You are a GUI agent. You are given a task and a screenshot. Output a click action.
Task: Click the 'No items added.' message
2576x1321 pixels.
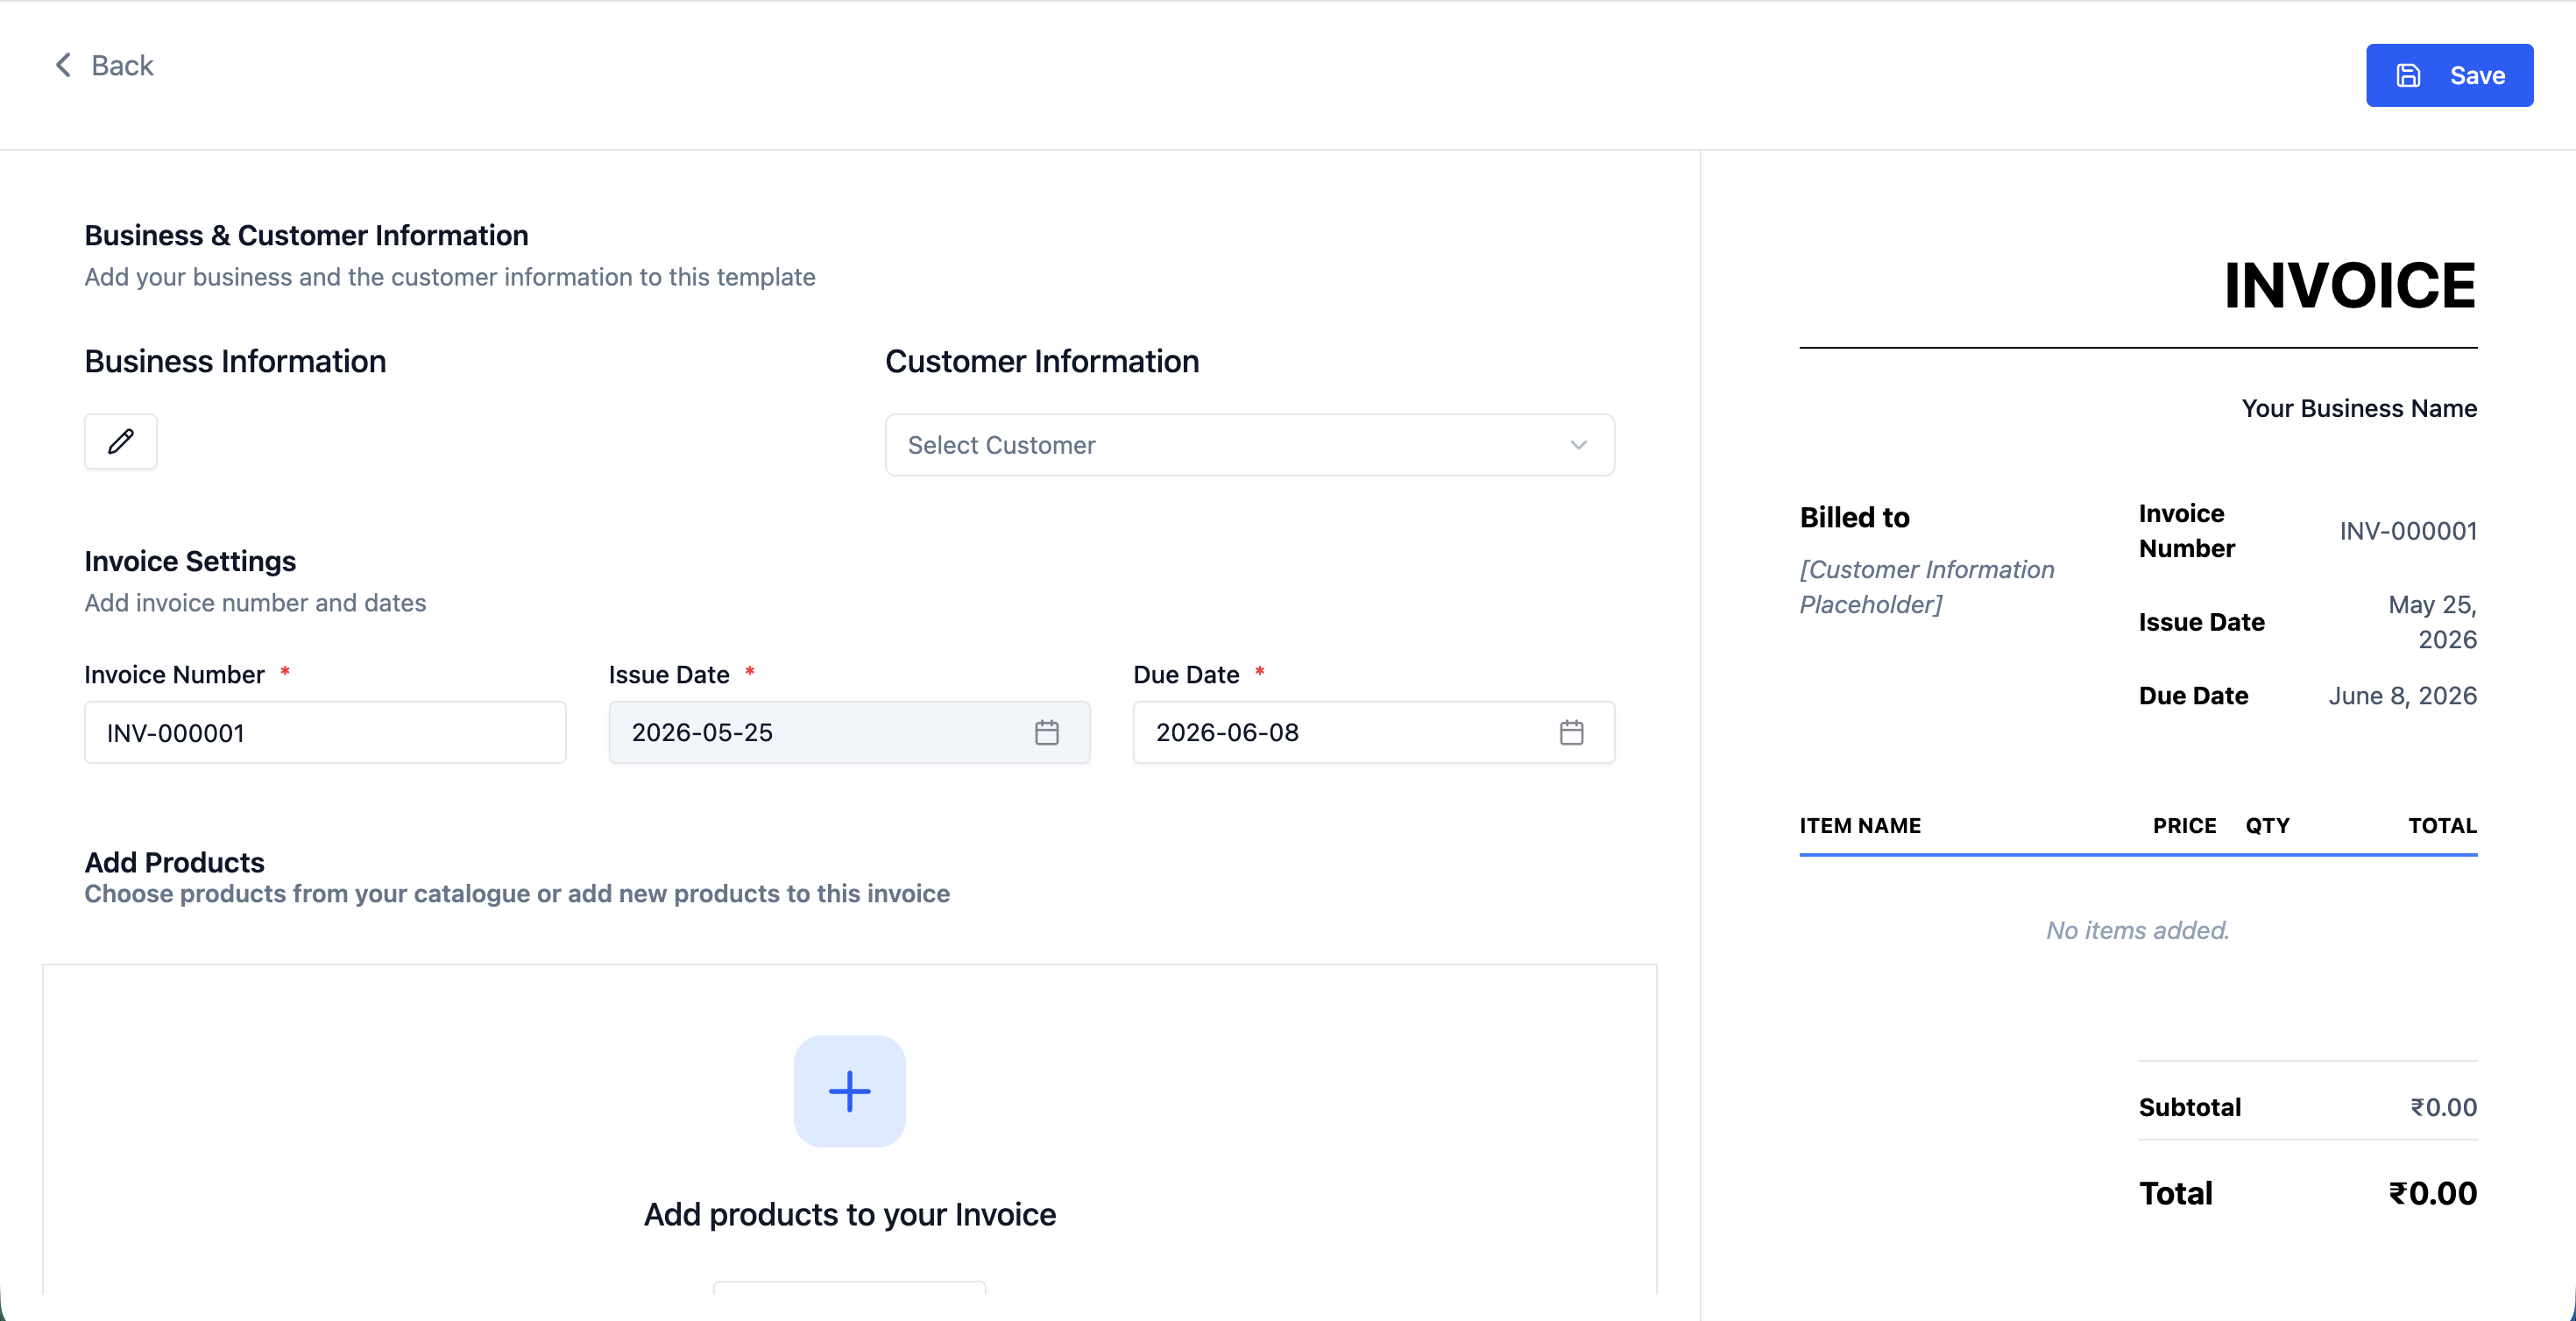tap(2137, 930)
